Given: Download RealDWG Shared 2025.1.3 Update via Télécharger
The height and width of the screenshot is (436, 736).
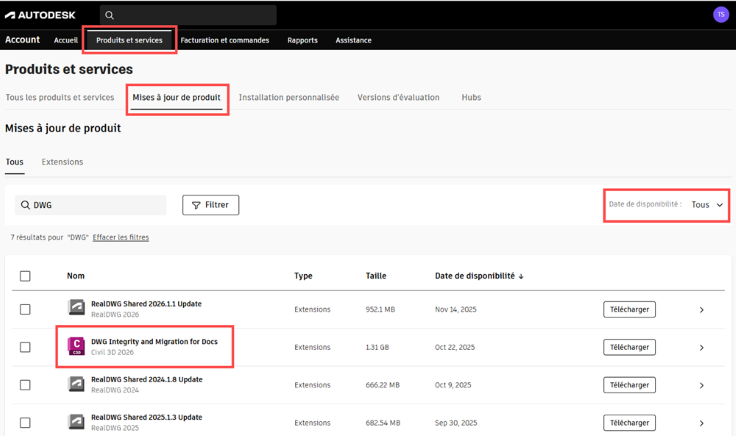Looking at the screenshot, I should [x=629, y=423].
